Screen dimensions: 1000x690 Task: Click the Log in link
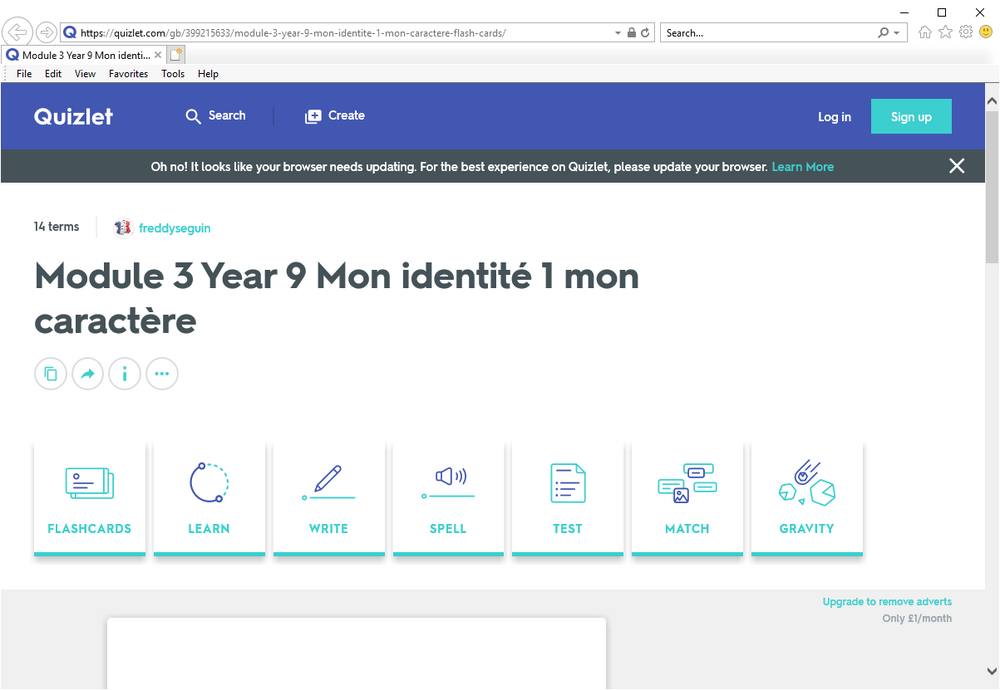(x=834, y=117)
